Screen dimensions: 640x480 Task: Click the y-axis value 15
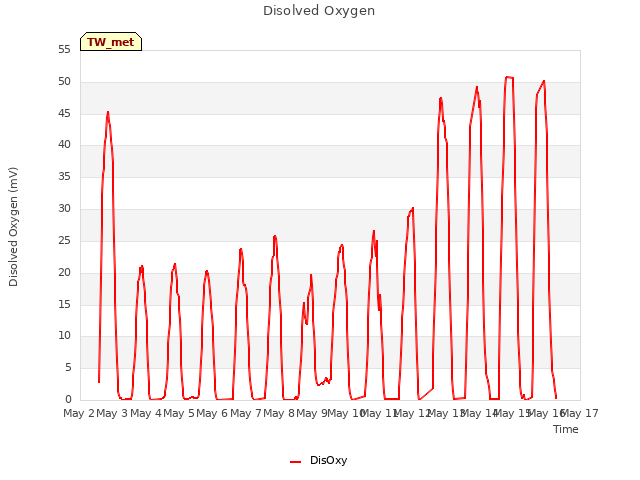click(x=64, y=304)
